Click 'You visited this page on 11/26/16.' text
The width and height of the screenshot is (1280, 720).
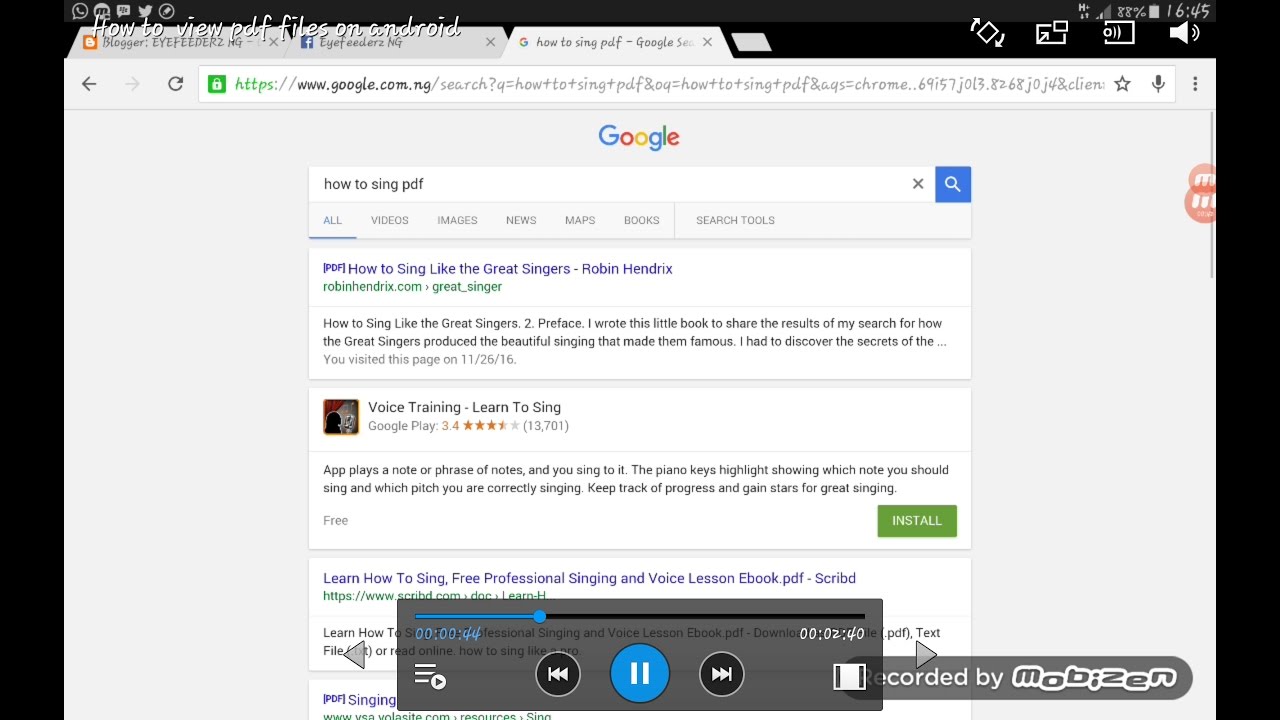click(x=419, y=359)
